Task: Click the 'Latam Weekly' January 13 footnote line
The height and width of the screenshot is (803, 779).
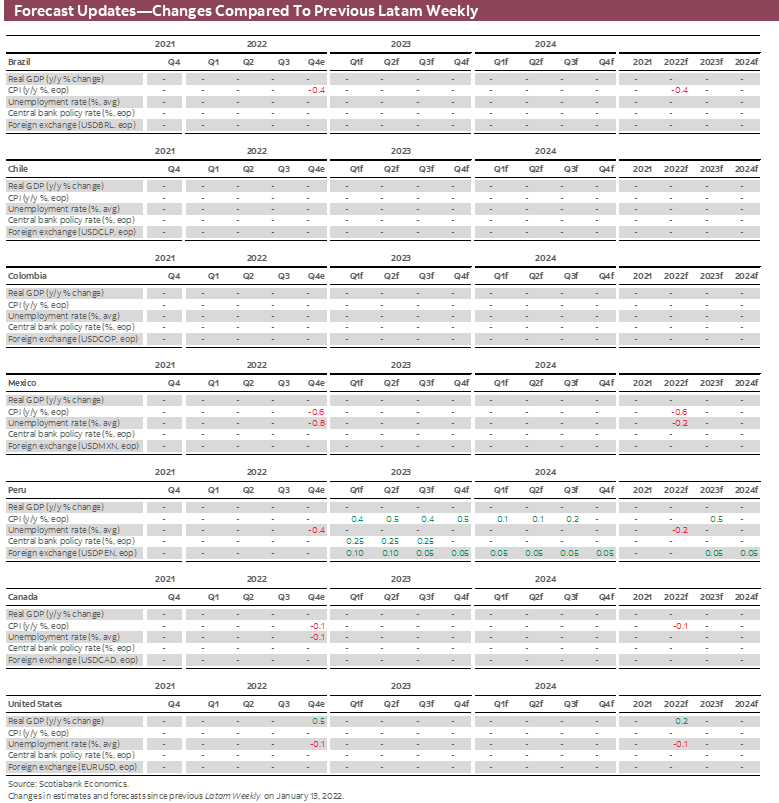Action: [176, 796]
